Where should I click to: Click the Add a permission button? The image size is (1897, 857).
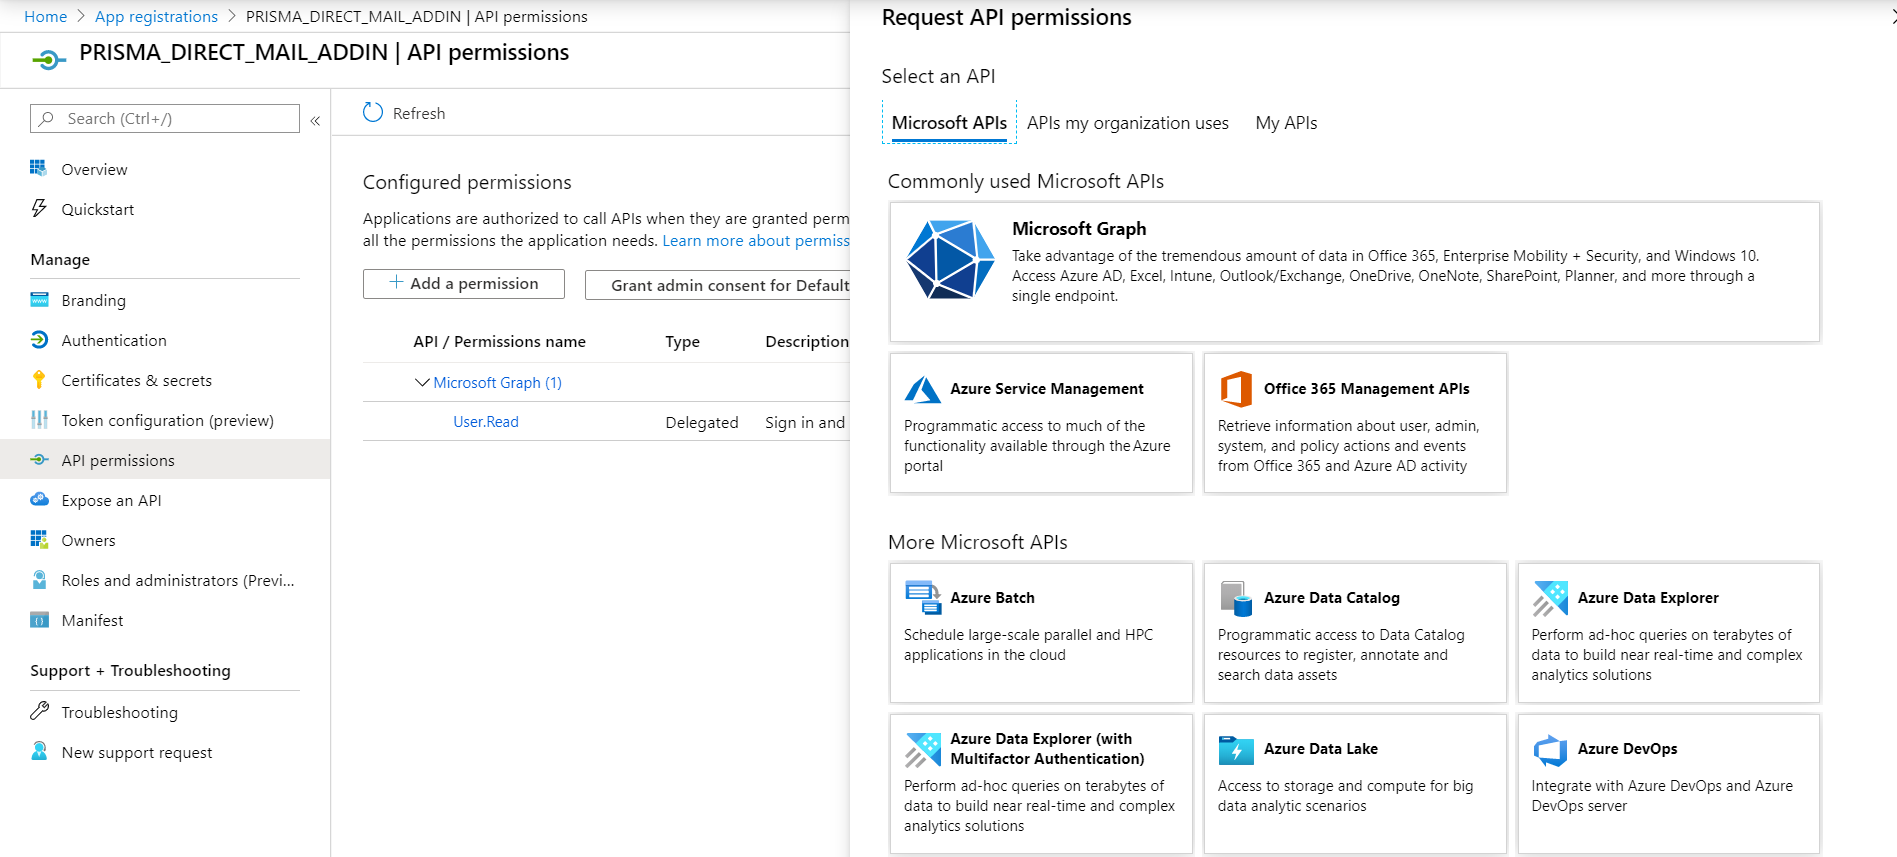pos(464,284)
